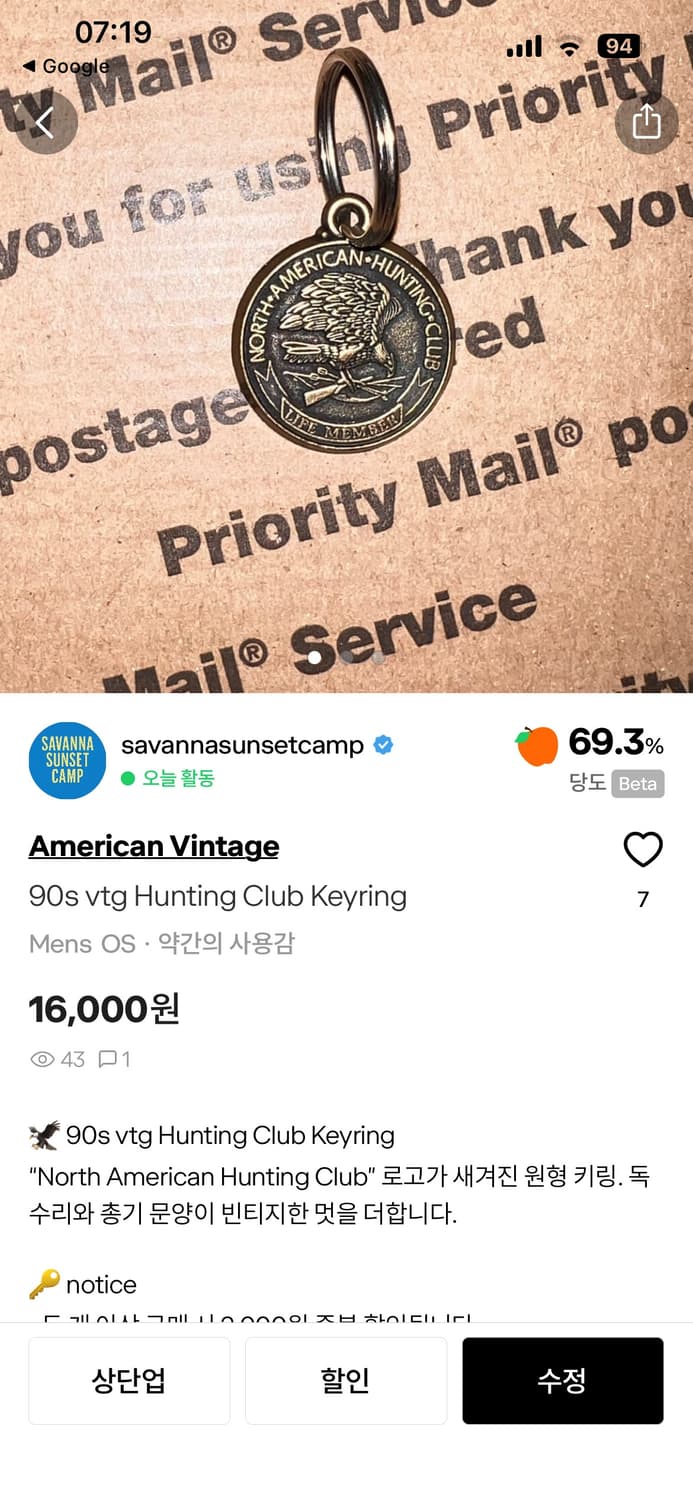Open the comment bubble icon
Screen dimensions: 693x1500
[107, 1059]
